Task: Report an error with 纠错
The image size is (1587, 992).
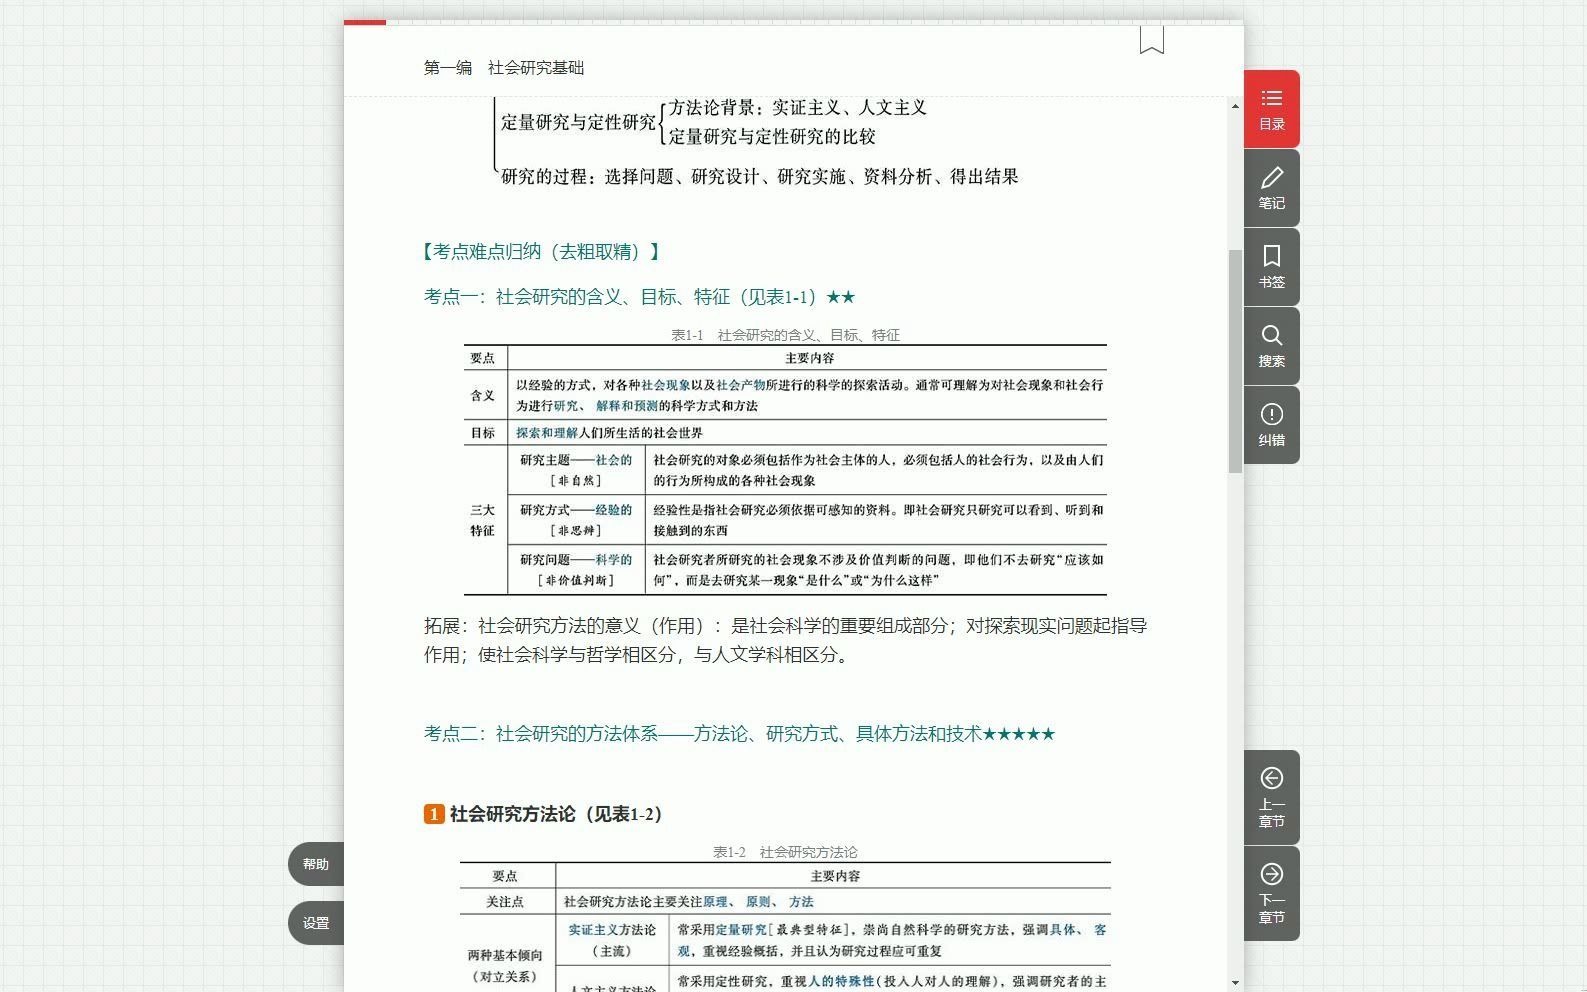Action: coord(1271,425)
